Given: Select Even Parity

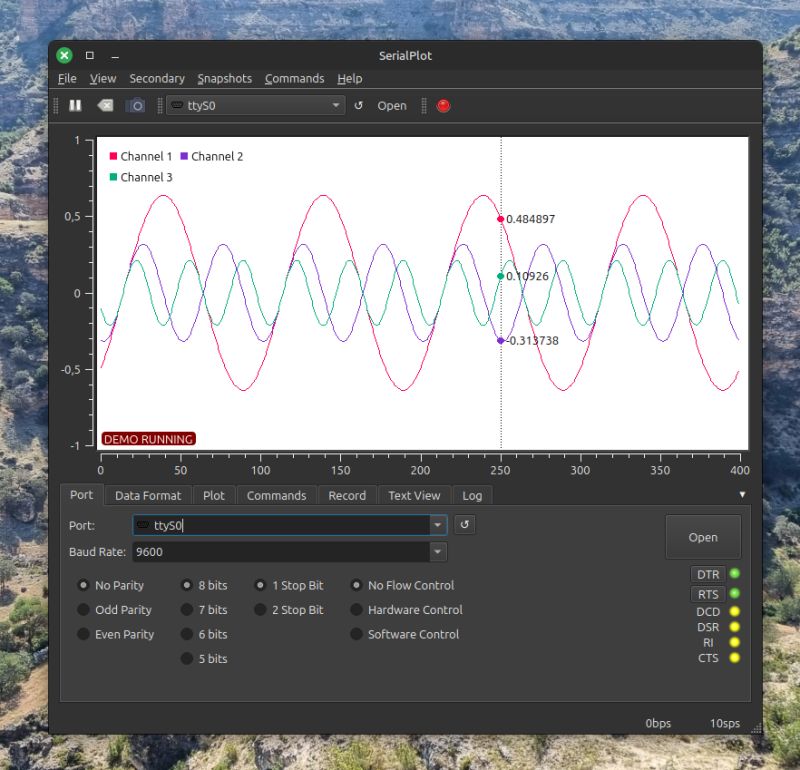Looking at the screenshot, I should [83, 634].
